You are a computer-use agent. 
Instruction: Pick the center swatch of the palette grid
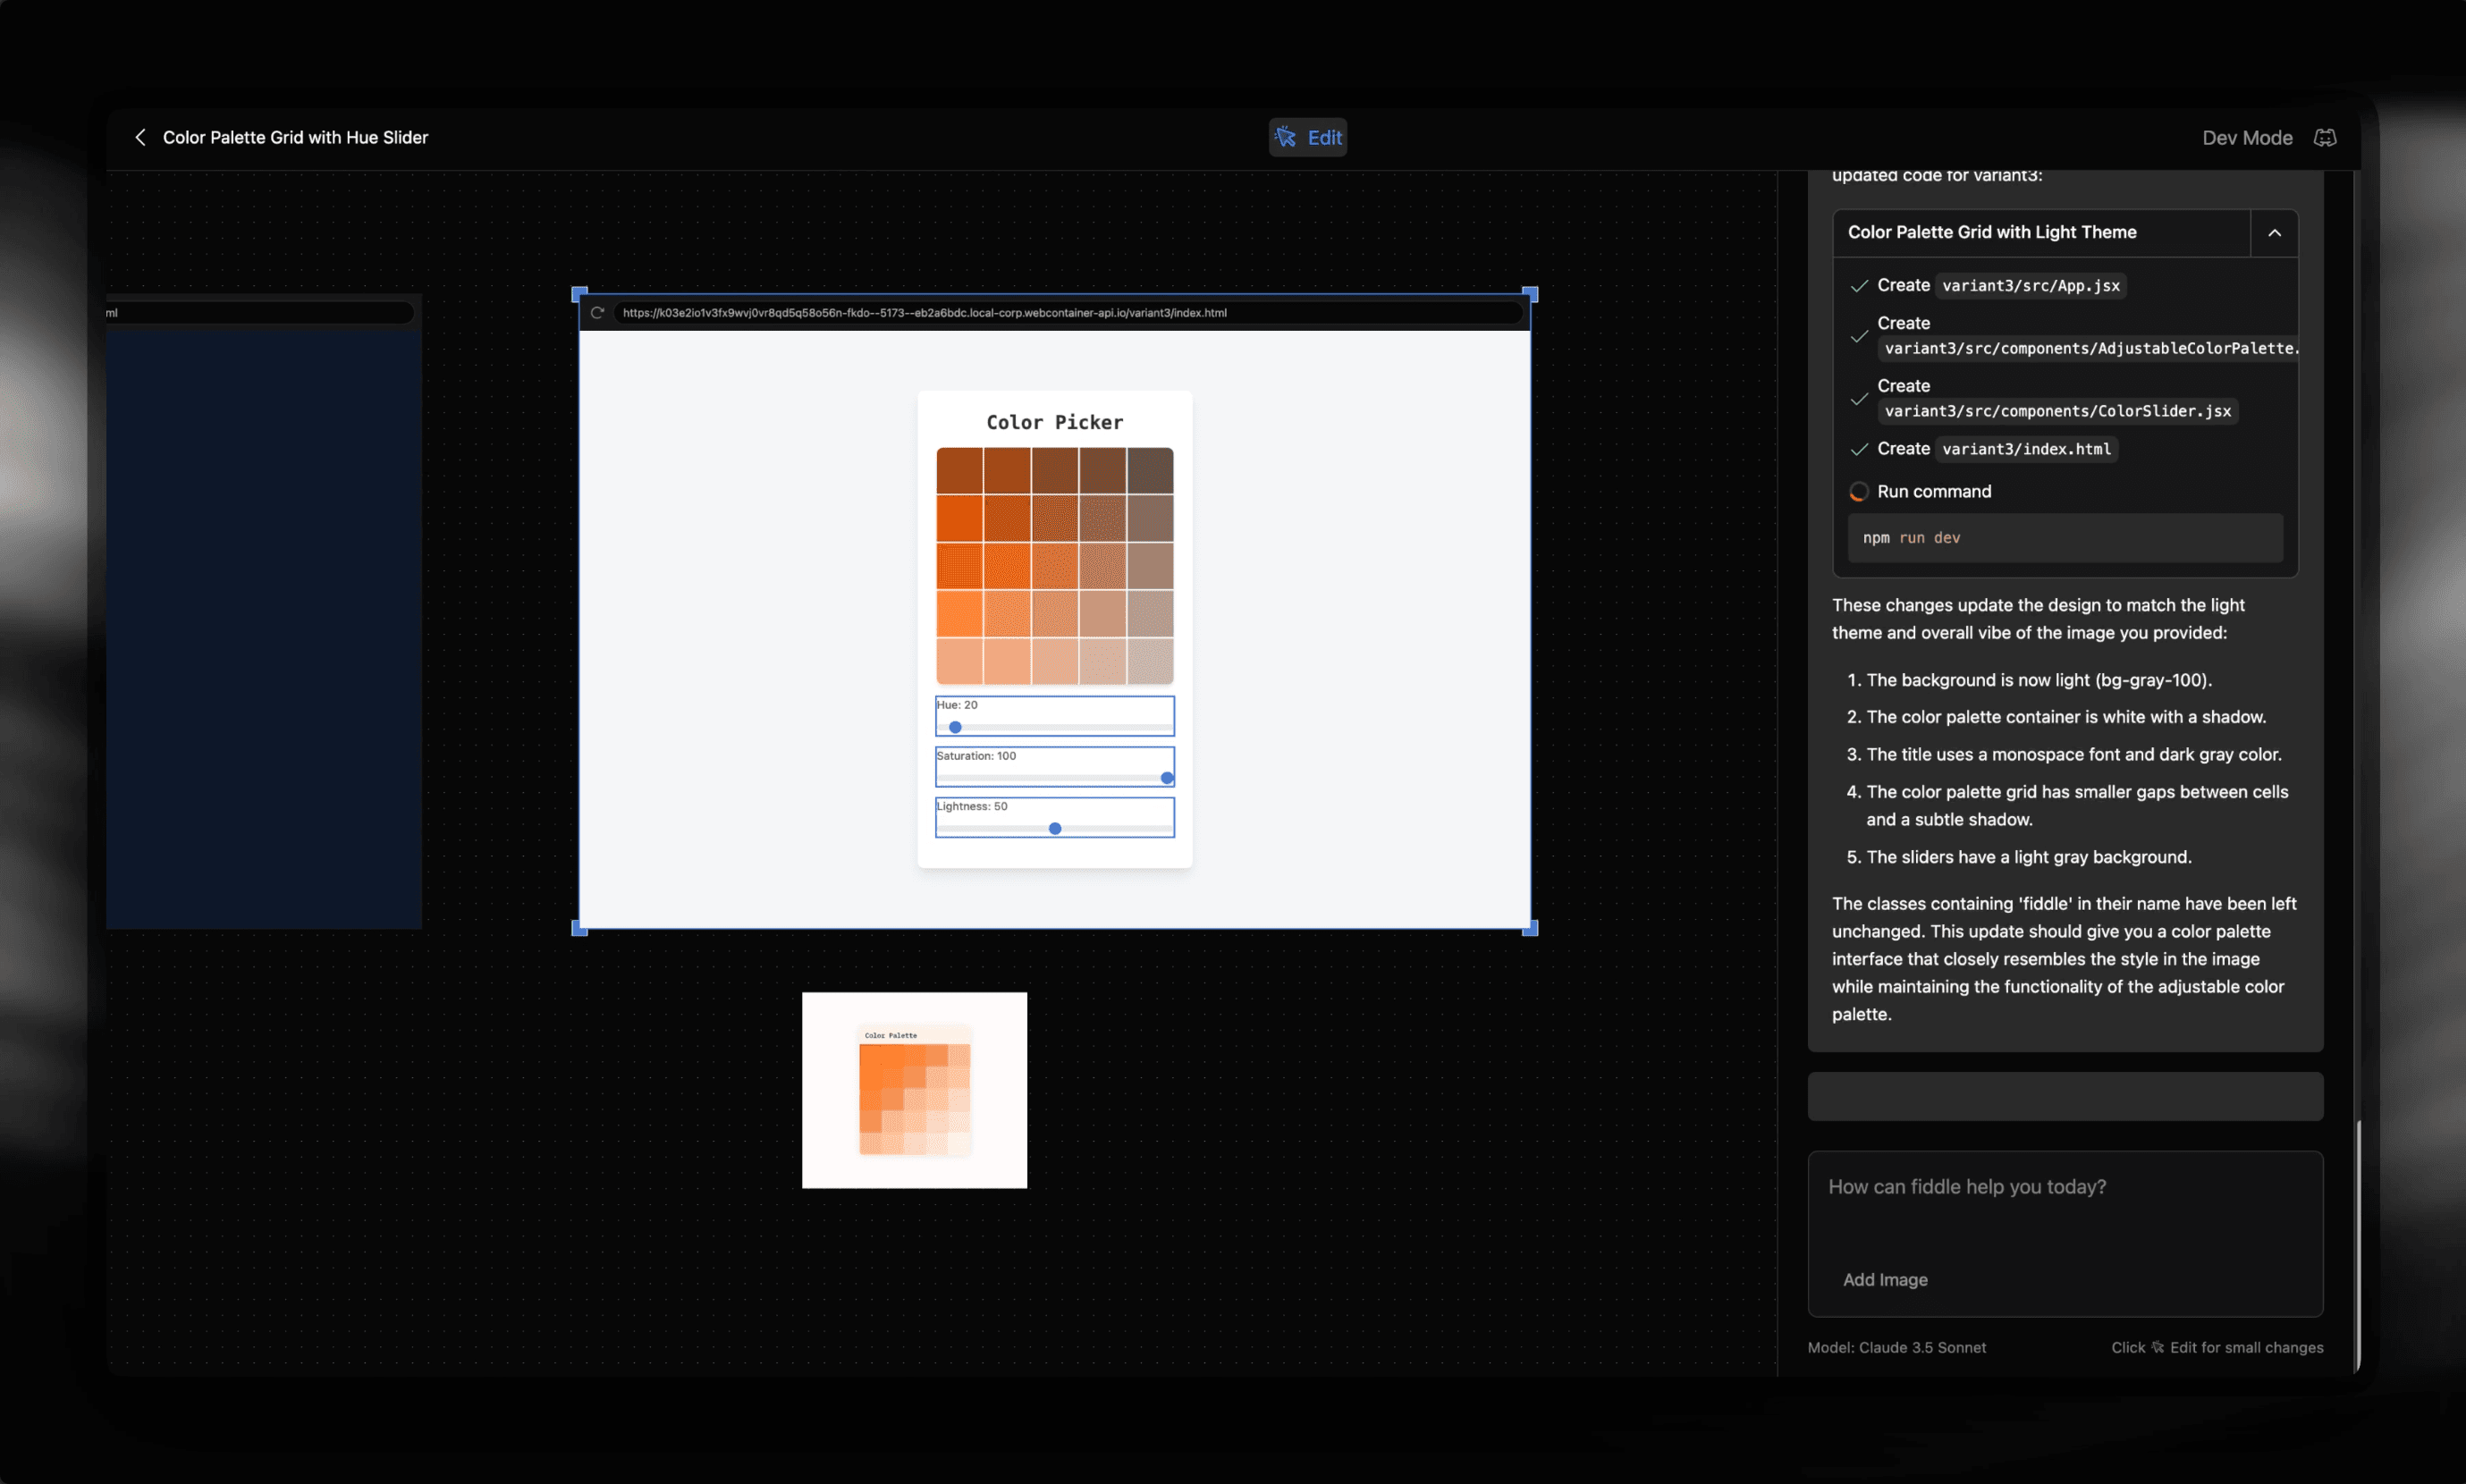(1054, 566)
